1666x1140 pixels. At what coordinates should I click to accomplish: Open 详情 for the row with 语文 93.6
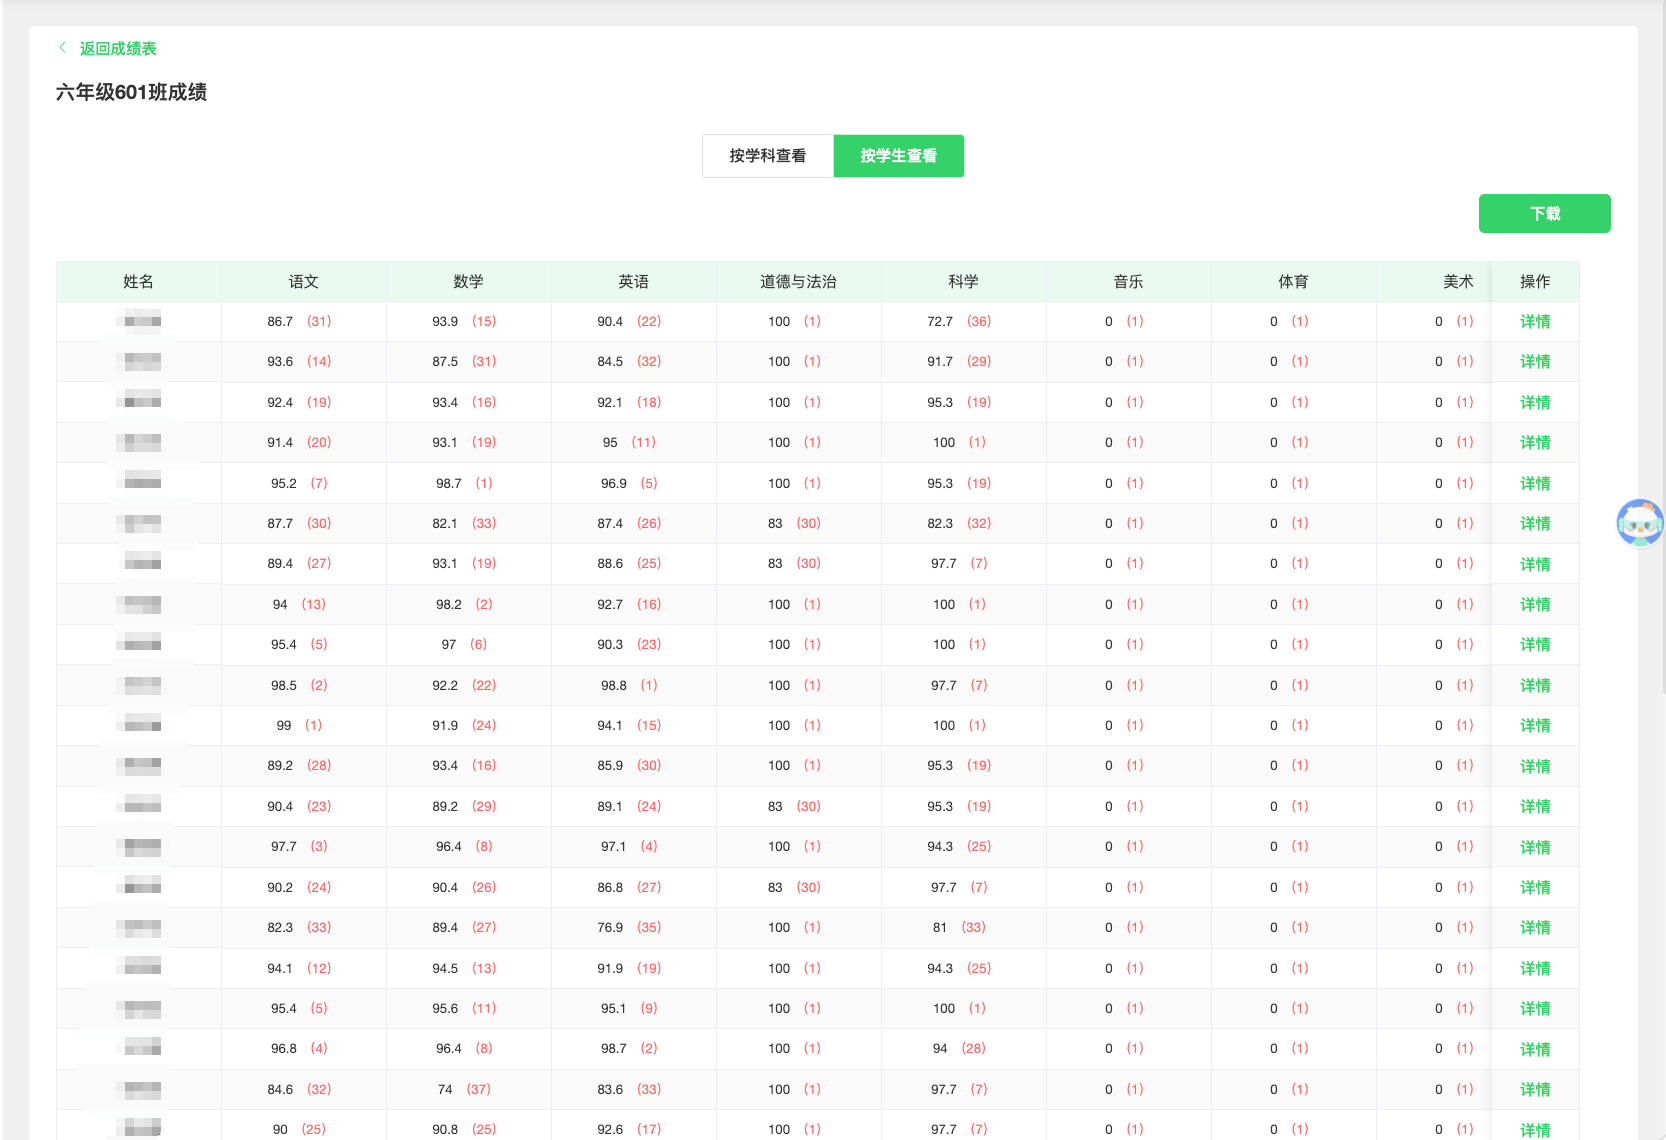tap(1535, 361)
